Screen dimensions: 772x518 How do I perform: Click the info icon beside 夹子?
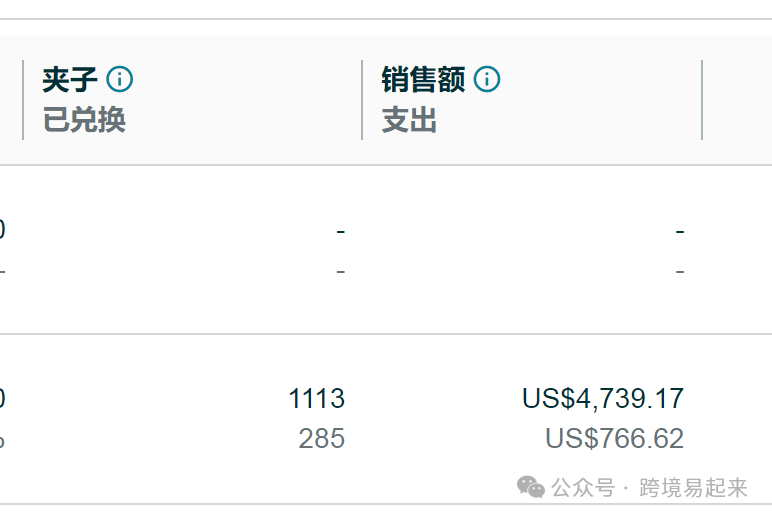120,79
